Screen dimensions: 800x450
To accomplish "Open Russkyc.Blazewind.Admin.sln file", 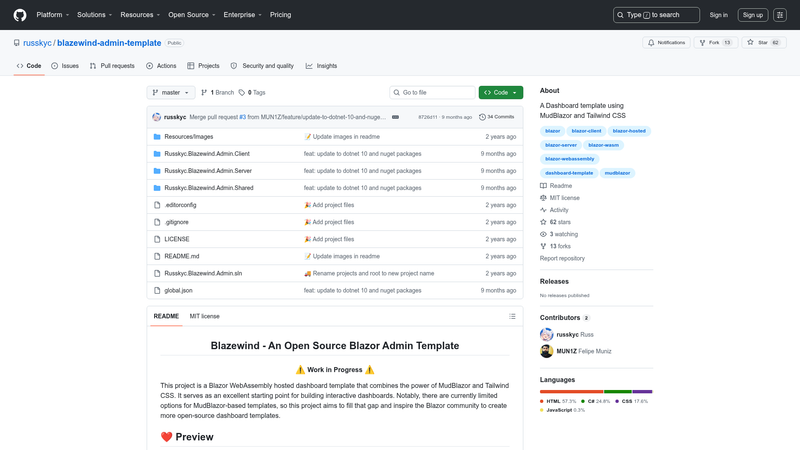I will [203, 273].
